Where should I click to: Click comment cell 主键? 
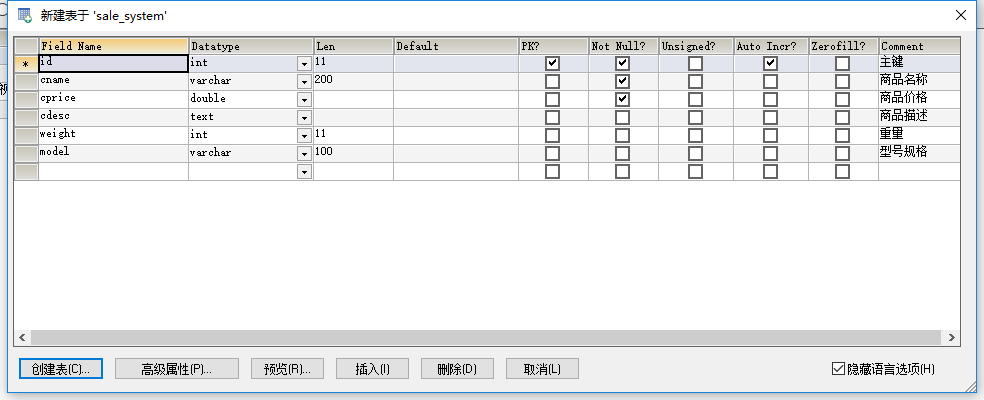point(919,63)
